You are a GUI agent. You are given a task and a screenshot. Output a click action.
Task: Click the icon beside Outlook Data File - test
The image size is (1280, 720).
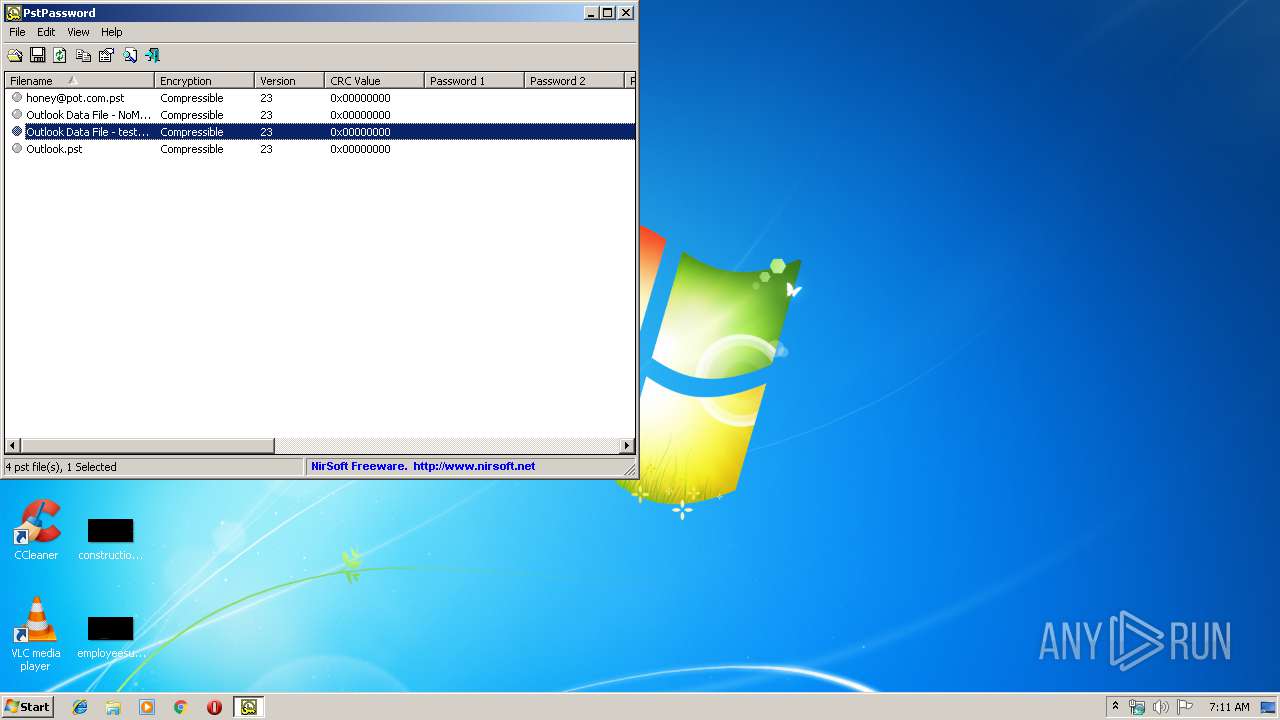point(17,131)
